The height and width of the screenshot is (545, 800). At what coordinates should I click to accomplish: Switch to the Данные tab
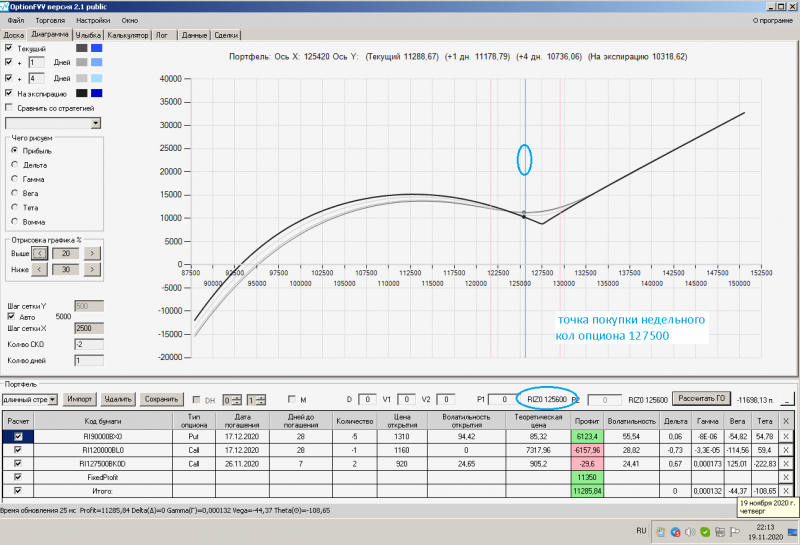point(194,35)
